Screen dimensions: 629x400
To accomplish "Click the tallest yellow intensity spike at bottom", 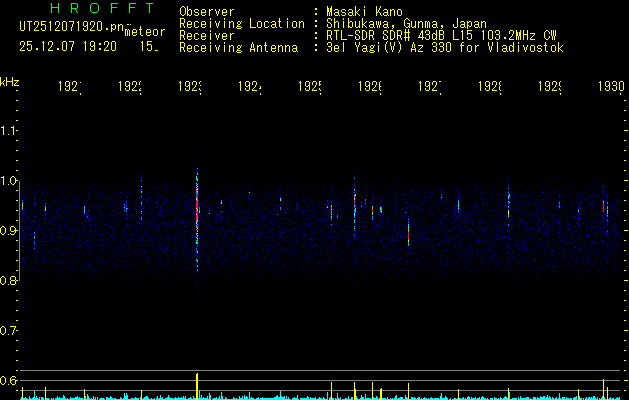I will pos(197,385).
